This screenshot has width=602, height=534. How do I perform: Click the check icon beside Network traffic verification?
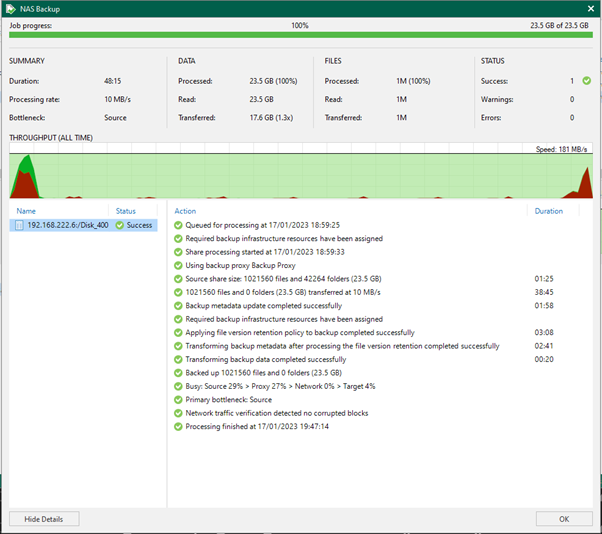178,413
